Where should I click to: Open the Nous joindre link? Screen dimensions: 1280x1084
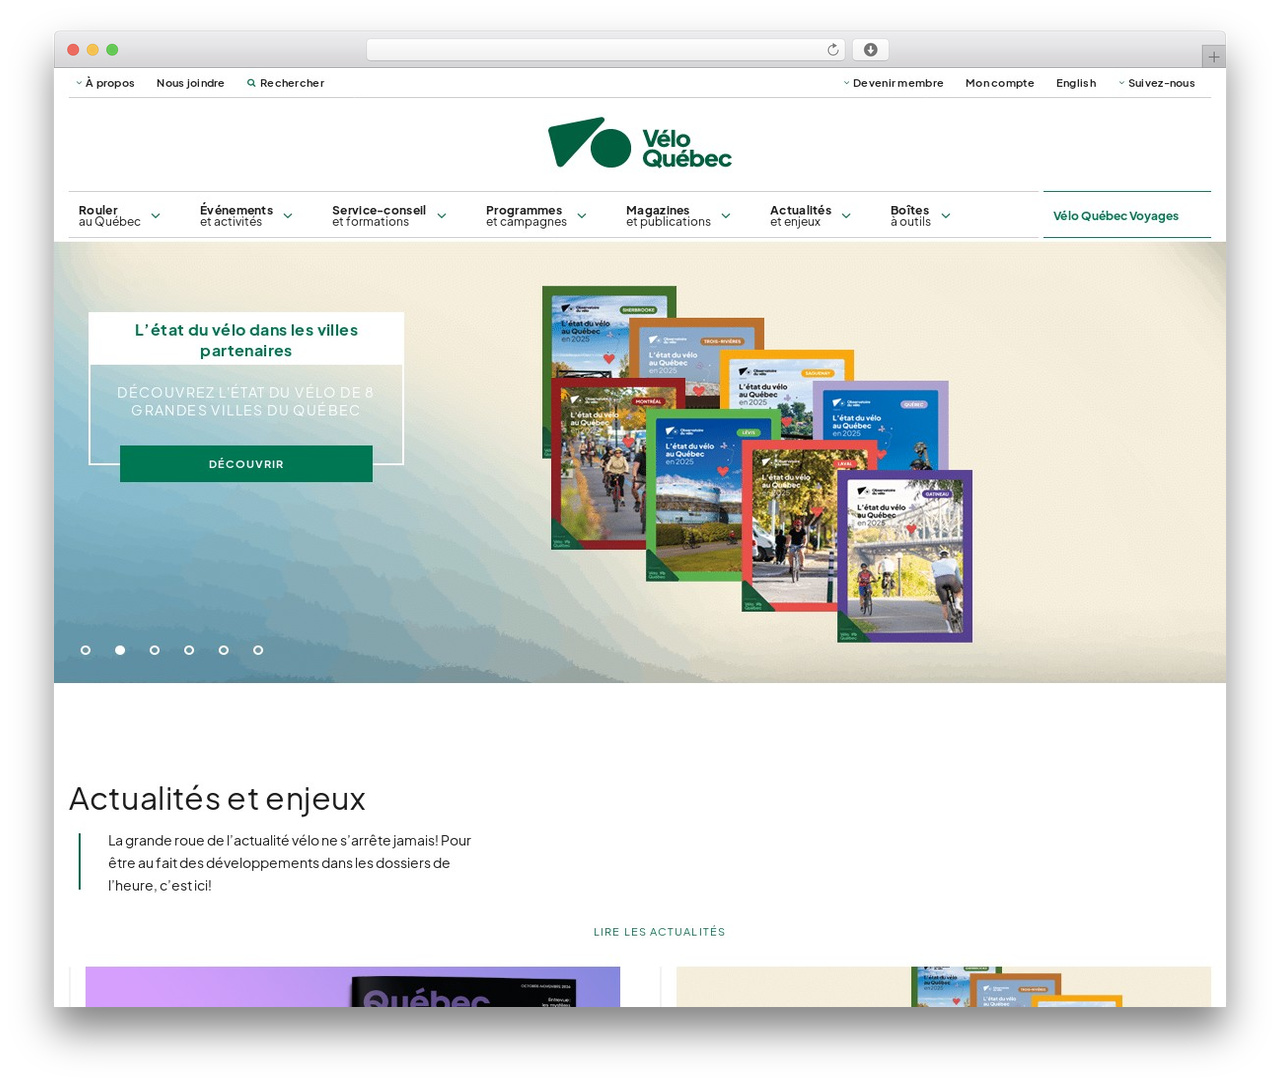[190, 83]
